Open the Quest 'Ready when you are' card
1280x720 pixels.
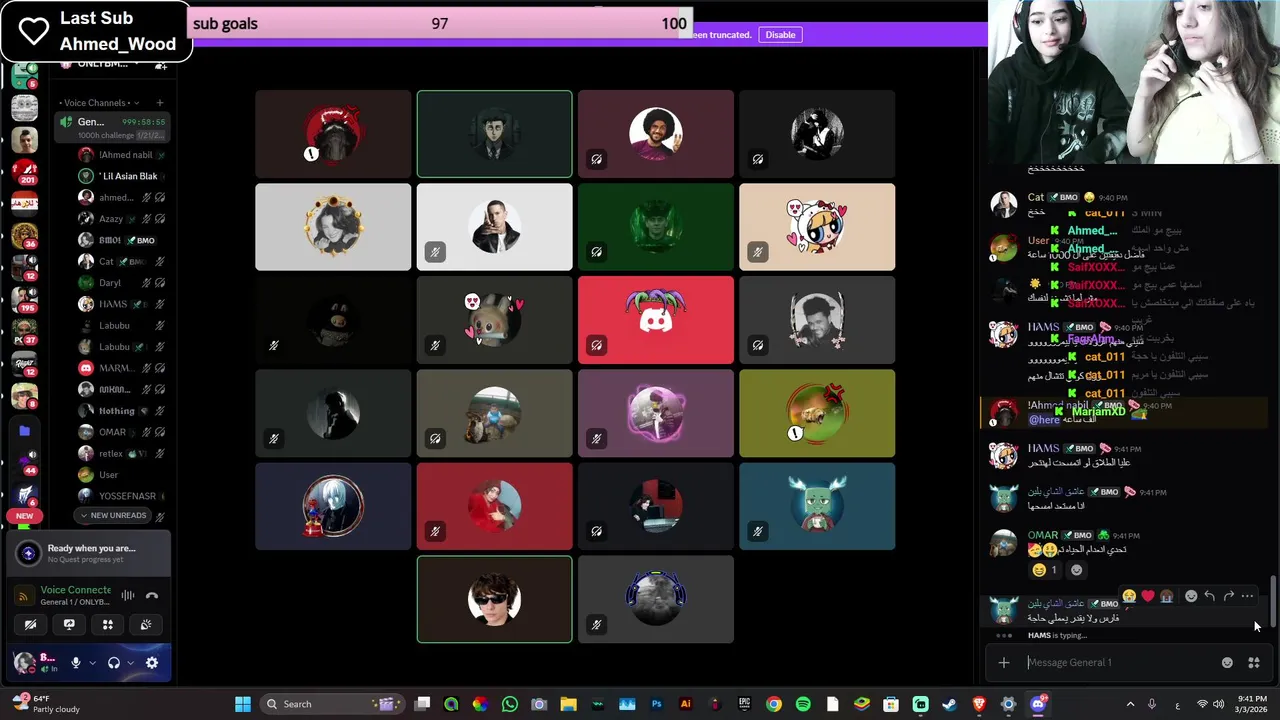89,553
